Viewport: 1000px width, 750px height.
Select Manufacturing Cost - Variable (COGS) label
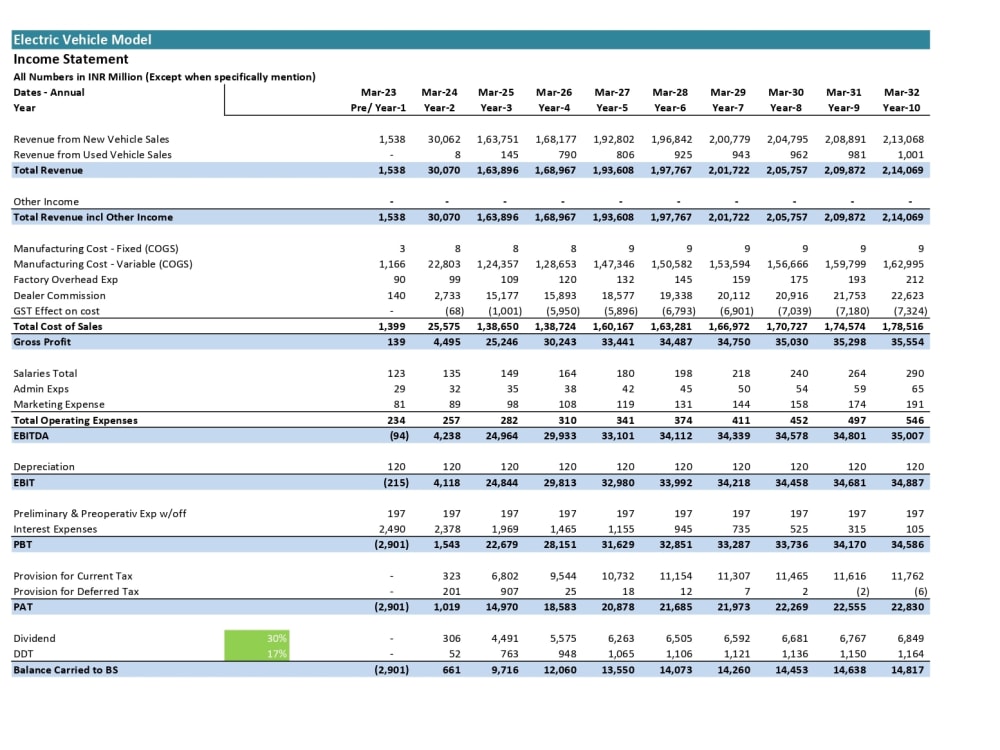tap(103, 264)
